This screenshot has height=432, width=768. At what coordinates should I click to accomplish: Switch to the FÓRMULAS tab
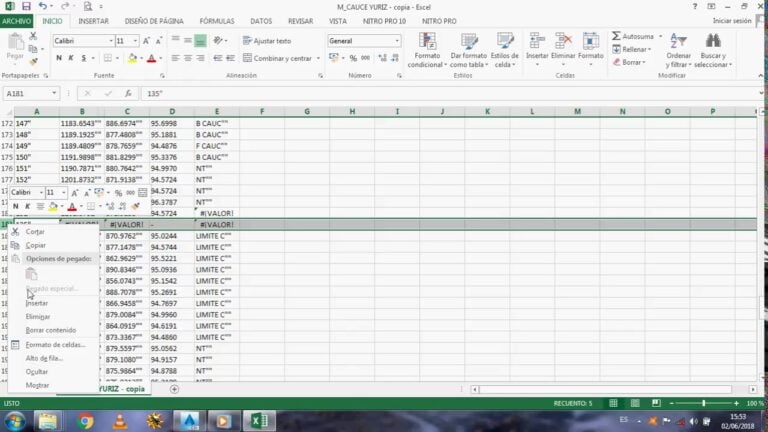(216, 21)
